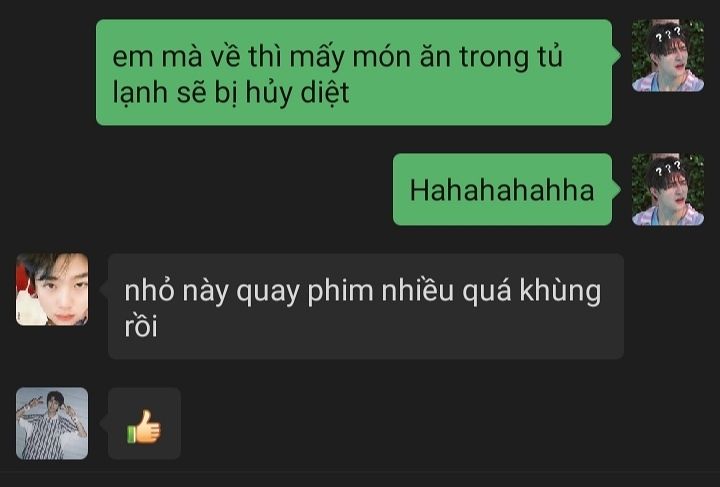View profile of the "nhỏ này quay phim" sender
720x487 pixels.
point(52,289)
